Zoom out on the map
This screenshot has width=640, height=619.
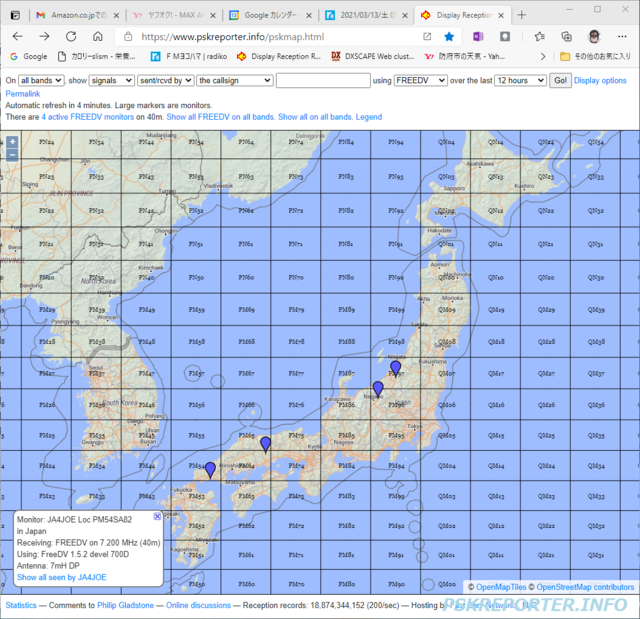tap(12, 155)
